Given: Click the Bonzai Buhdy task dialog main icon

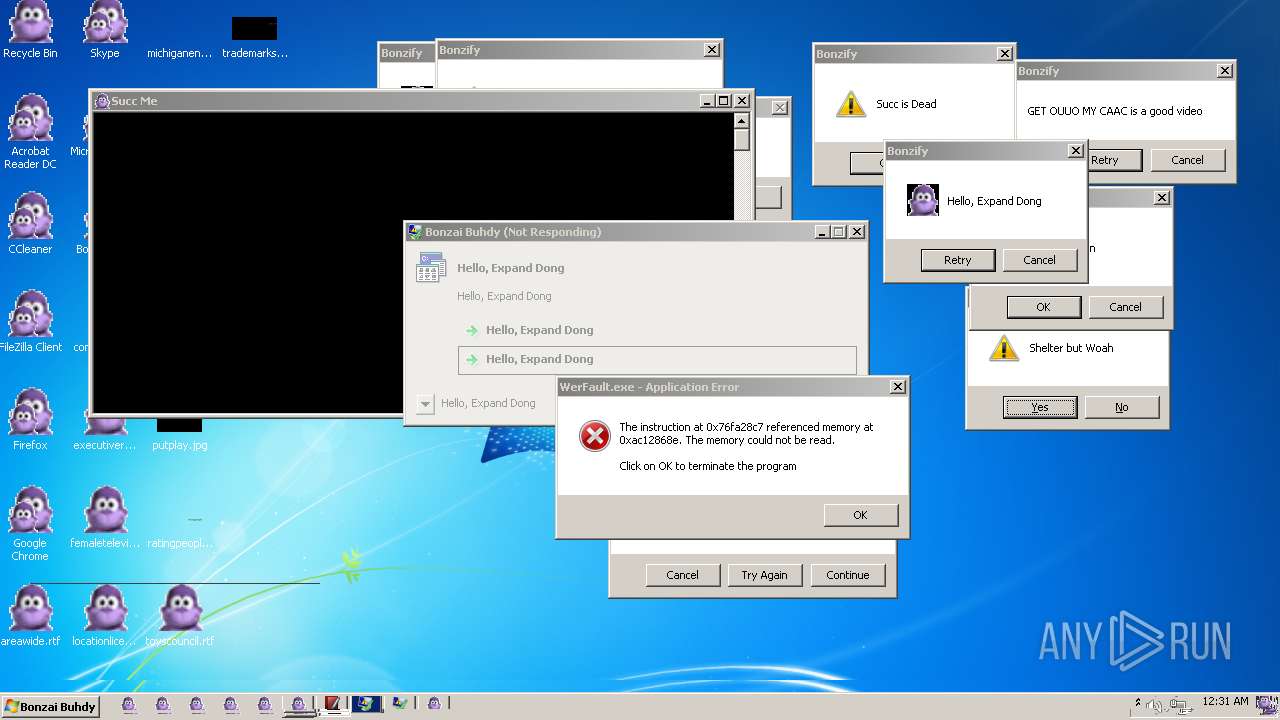Looking at the screenshot, I should pyautogui.click(x=431, y=268).
